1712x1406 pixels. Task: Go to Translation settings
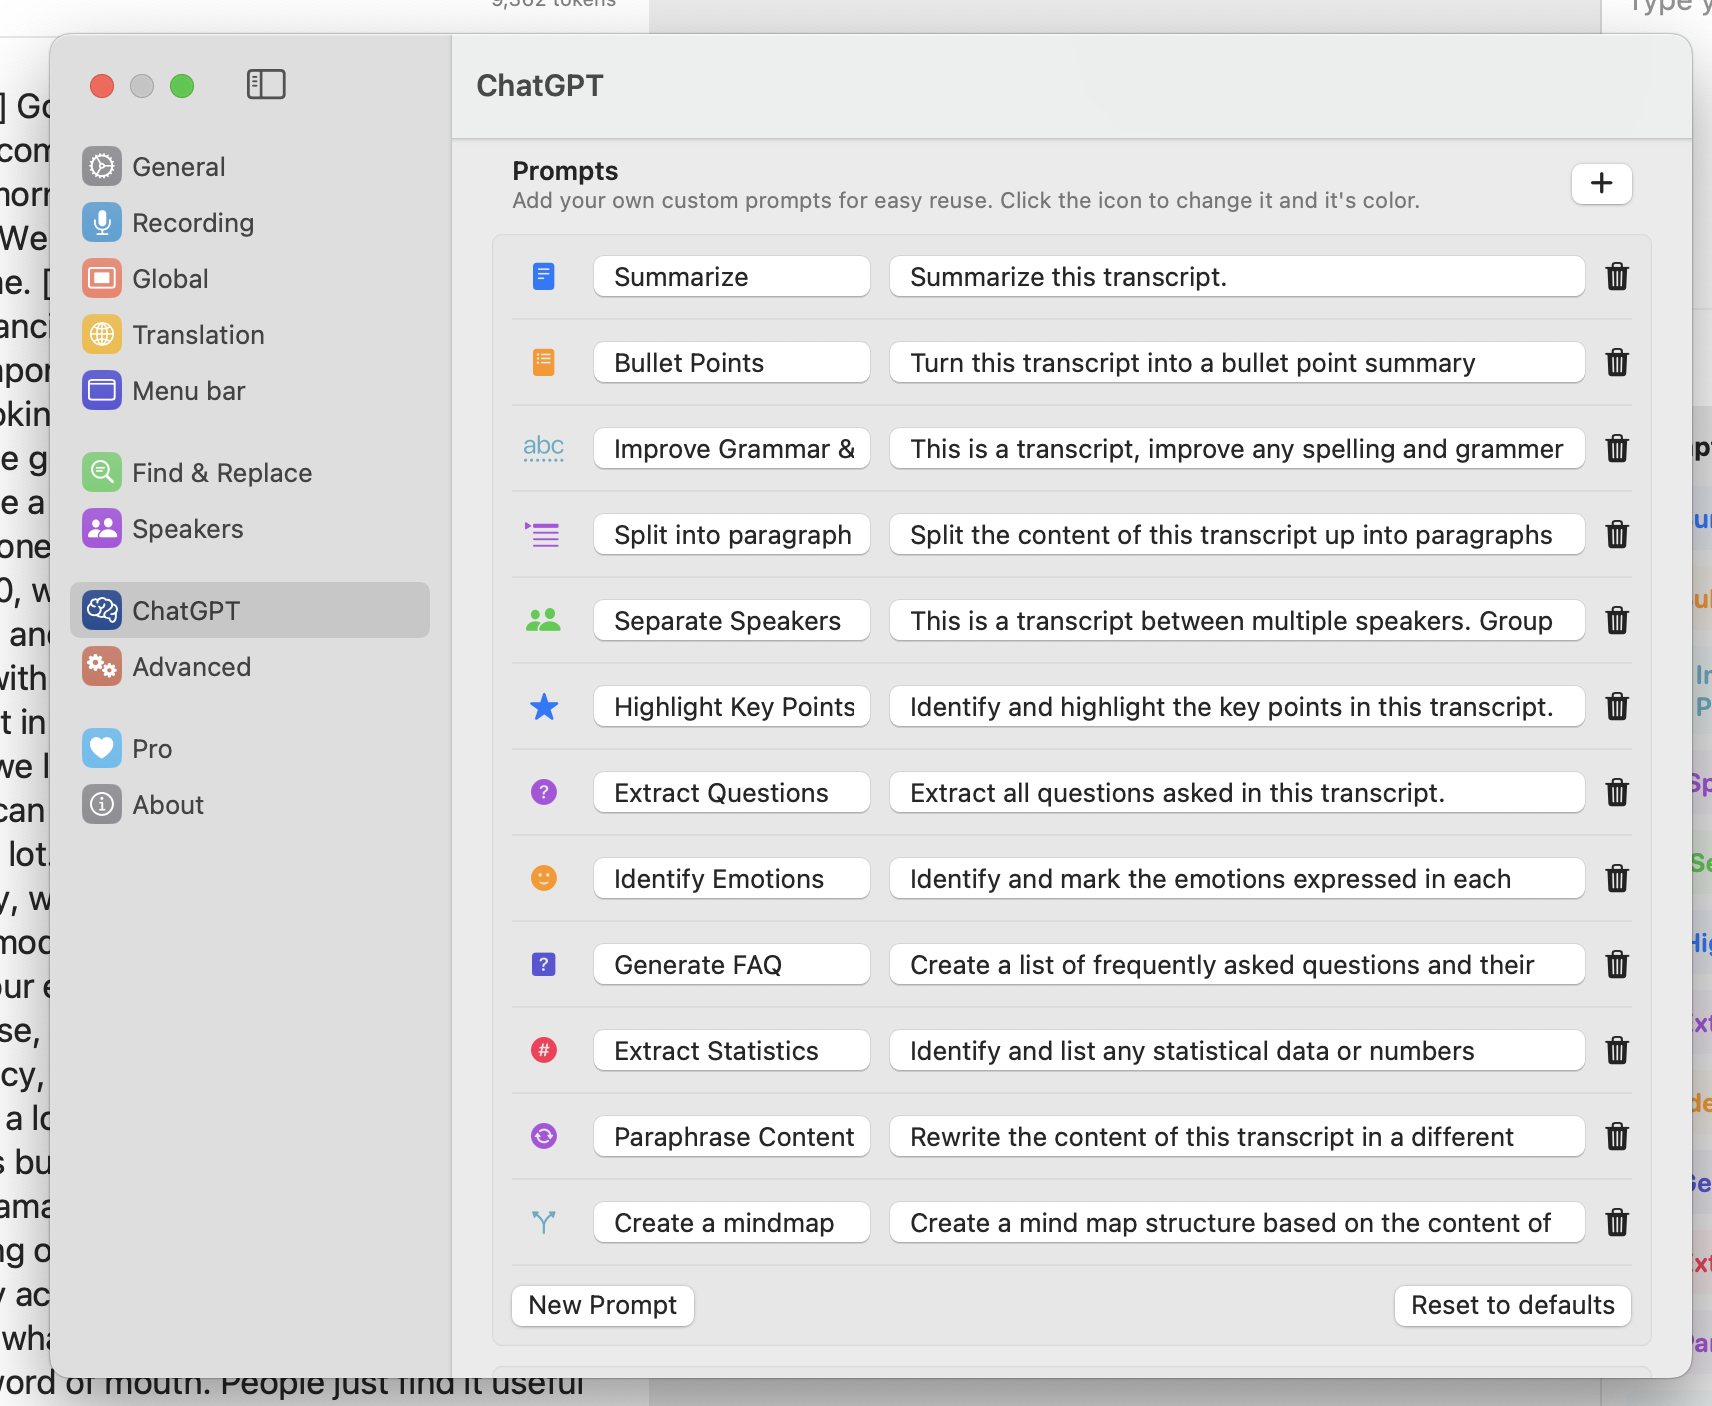[x=250, y=335]
